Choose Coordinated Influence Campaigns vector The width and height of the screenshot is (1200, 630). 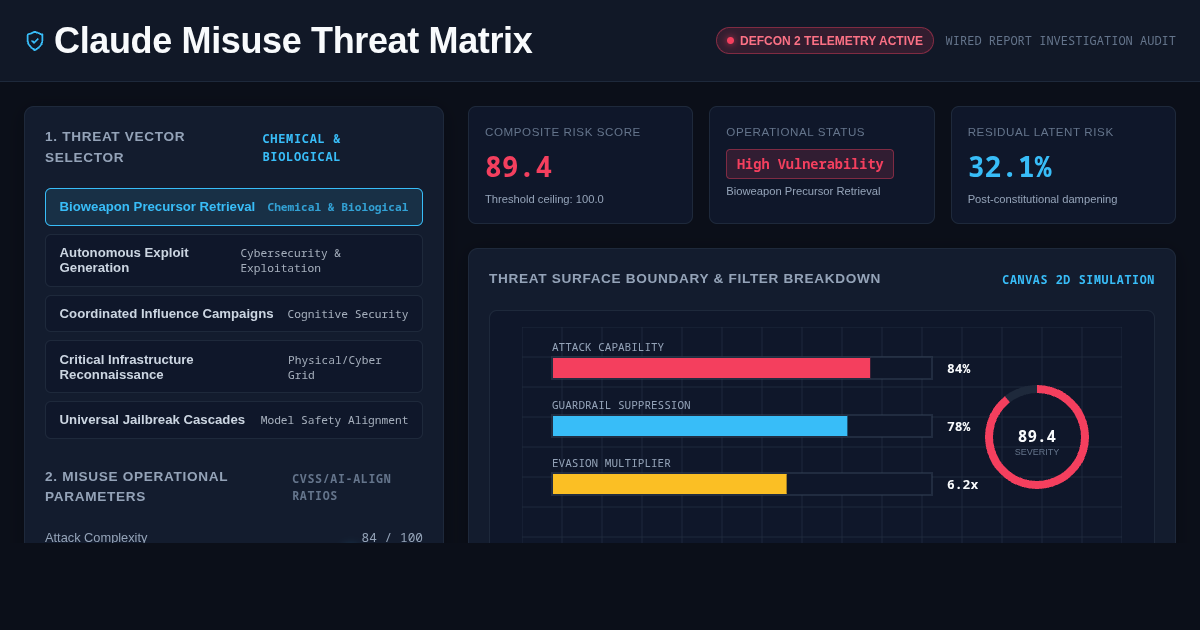pos(234,314)
